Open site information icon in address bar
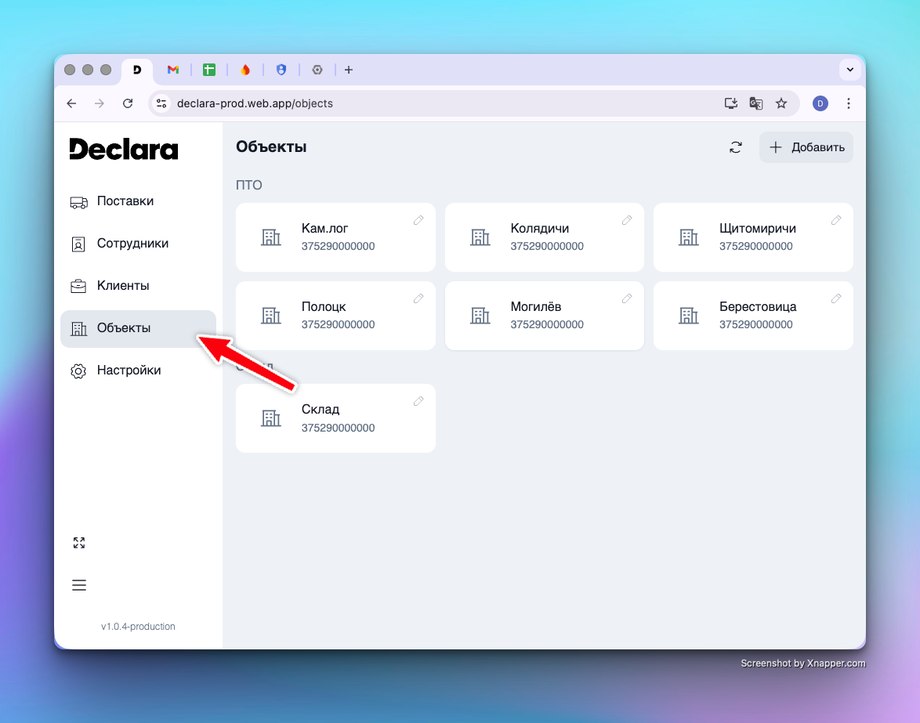Viewport: 920px width, 723px height. tap(161, 103)
